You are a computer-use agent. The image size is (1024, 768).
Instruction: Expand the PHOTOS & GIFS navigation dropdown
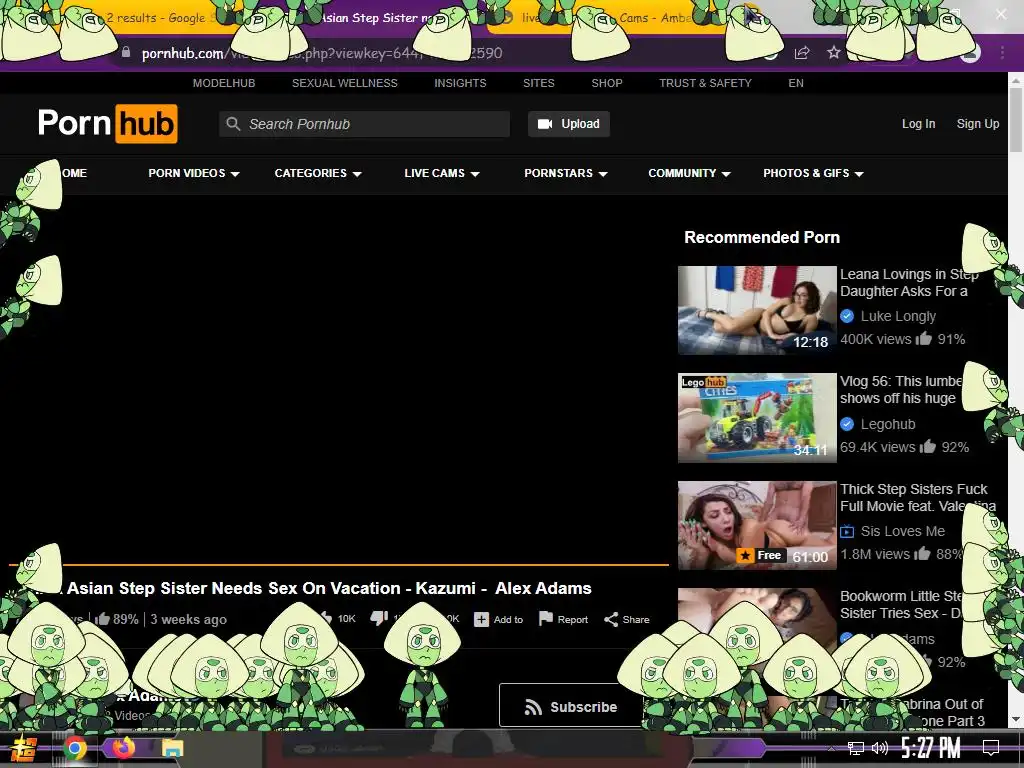[x=814, y=173]
